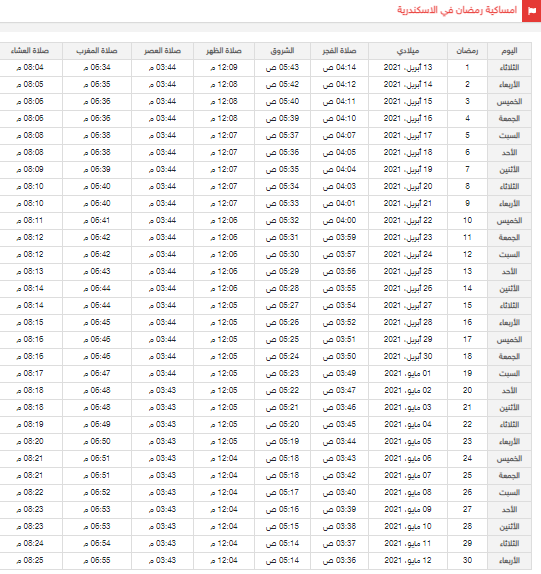Click the Maghrib time 06:55 م cell
This screenshot has height=574, width=541.
tap(97, 560)
